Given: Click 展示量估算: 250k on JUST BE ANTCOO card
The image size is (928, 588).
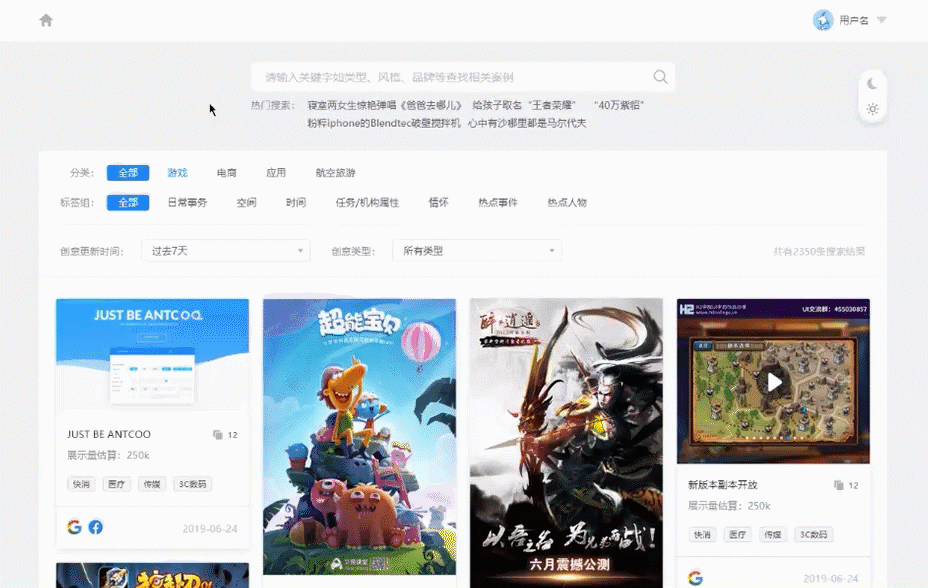Looking at the screenshot, I should pos(108,455).
